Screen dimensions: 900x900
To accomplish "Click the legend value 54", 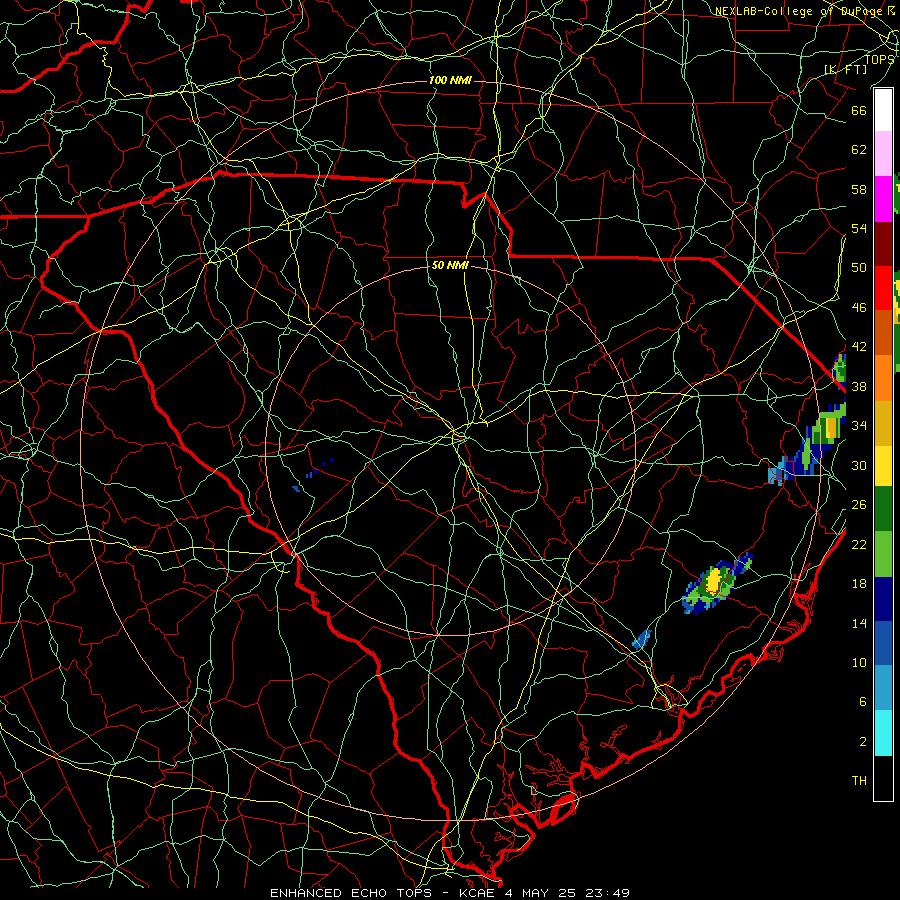I will (x=859, y=228).
